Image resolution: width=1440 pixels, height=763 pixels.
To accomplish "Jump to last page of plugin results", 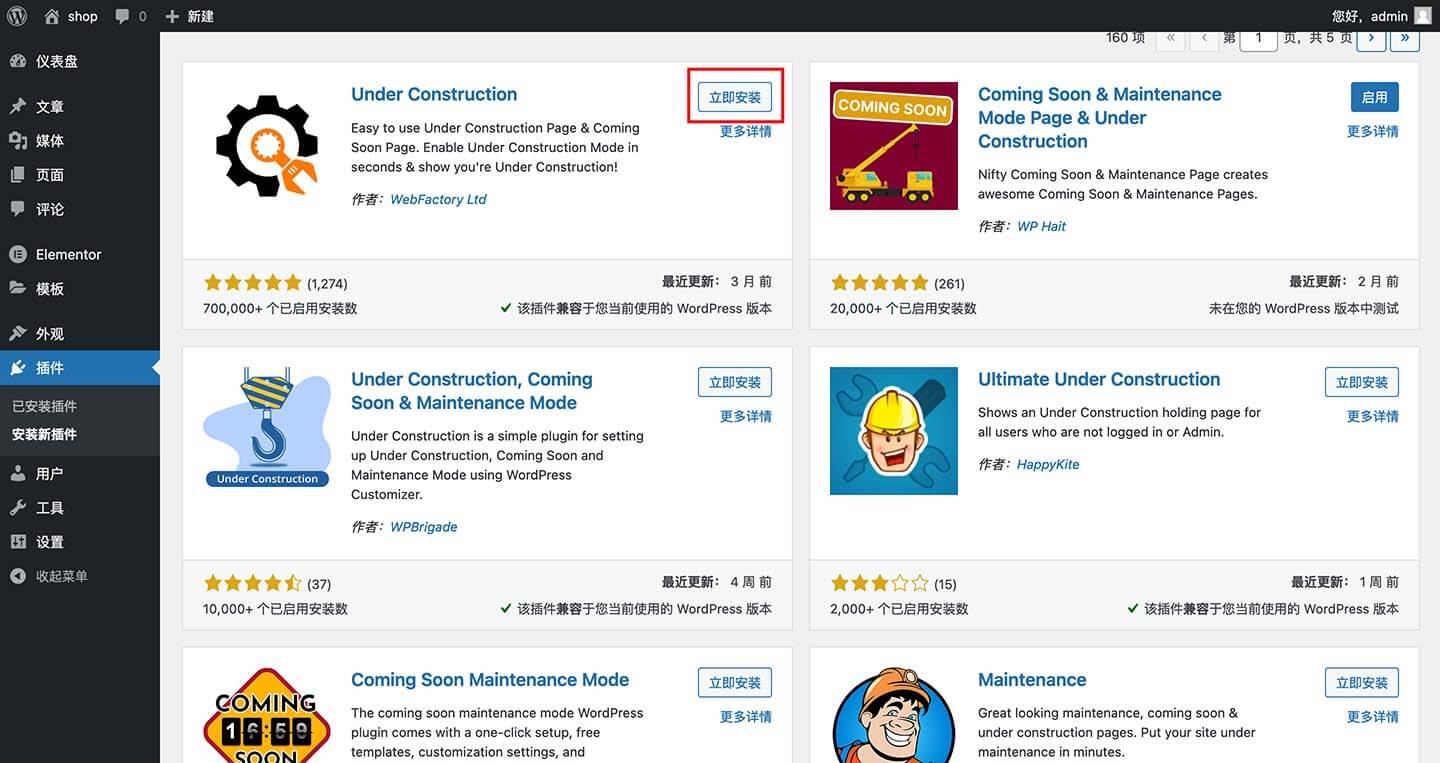I will [1405, 38].
